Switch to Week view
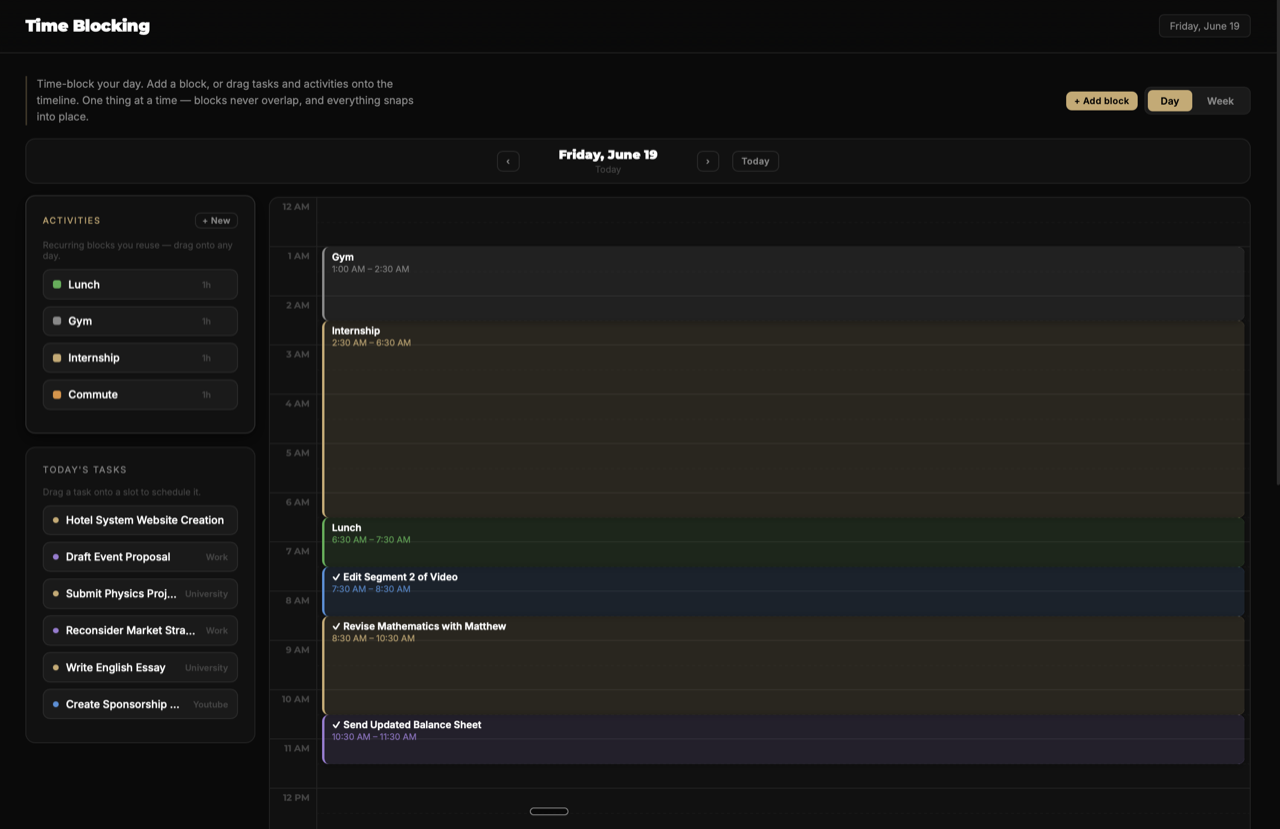Viewport: 1280px width, 829px height. [1220, 101]
